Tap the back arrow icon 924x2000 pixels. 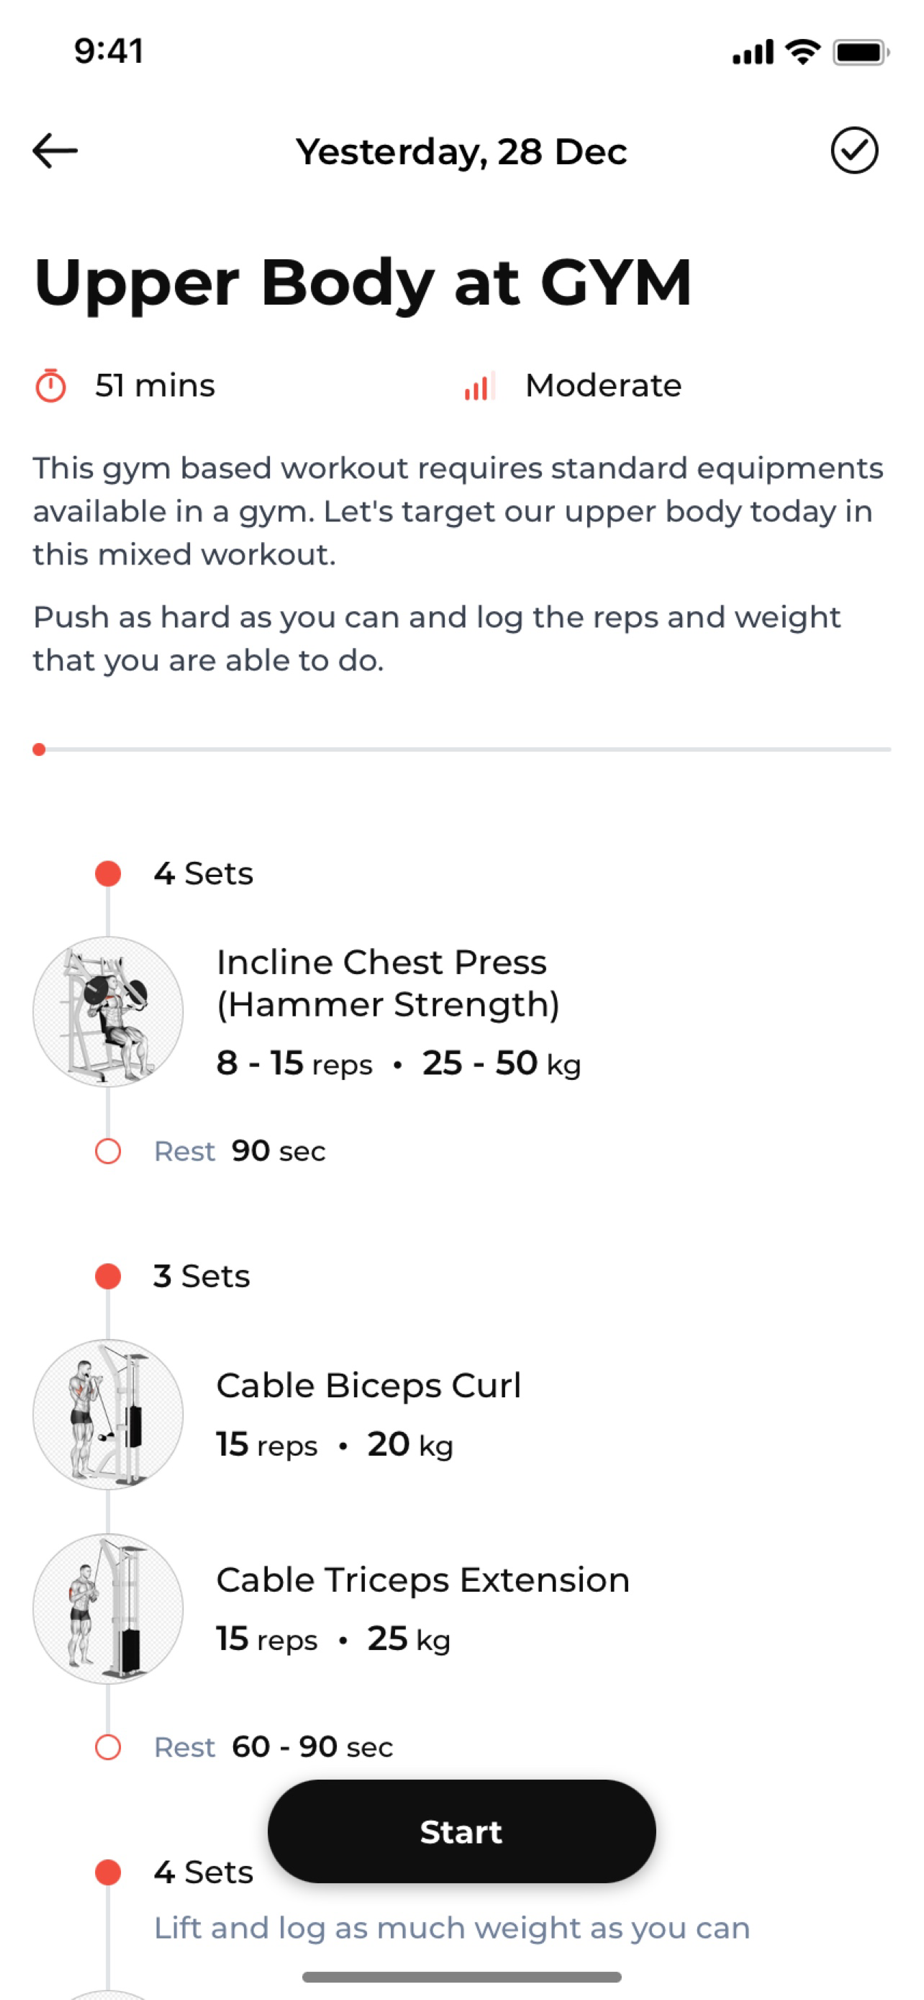click(55, 151)
